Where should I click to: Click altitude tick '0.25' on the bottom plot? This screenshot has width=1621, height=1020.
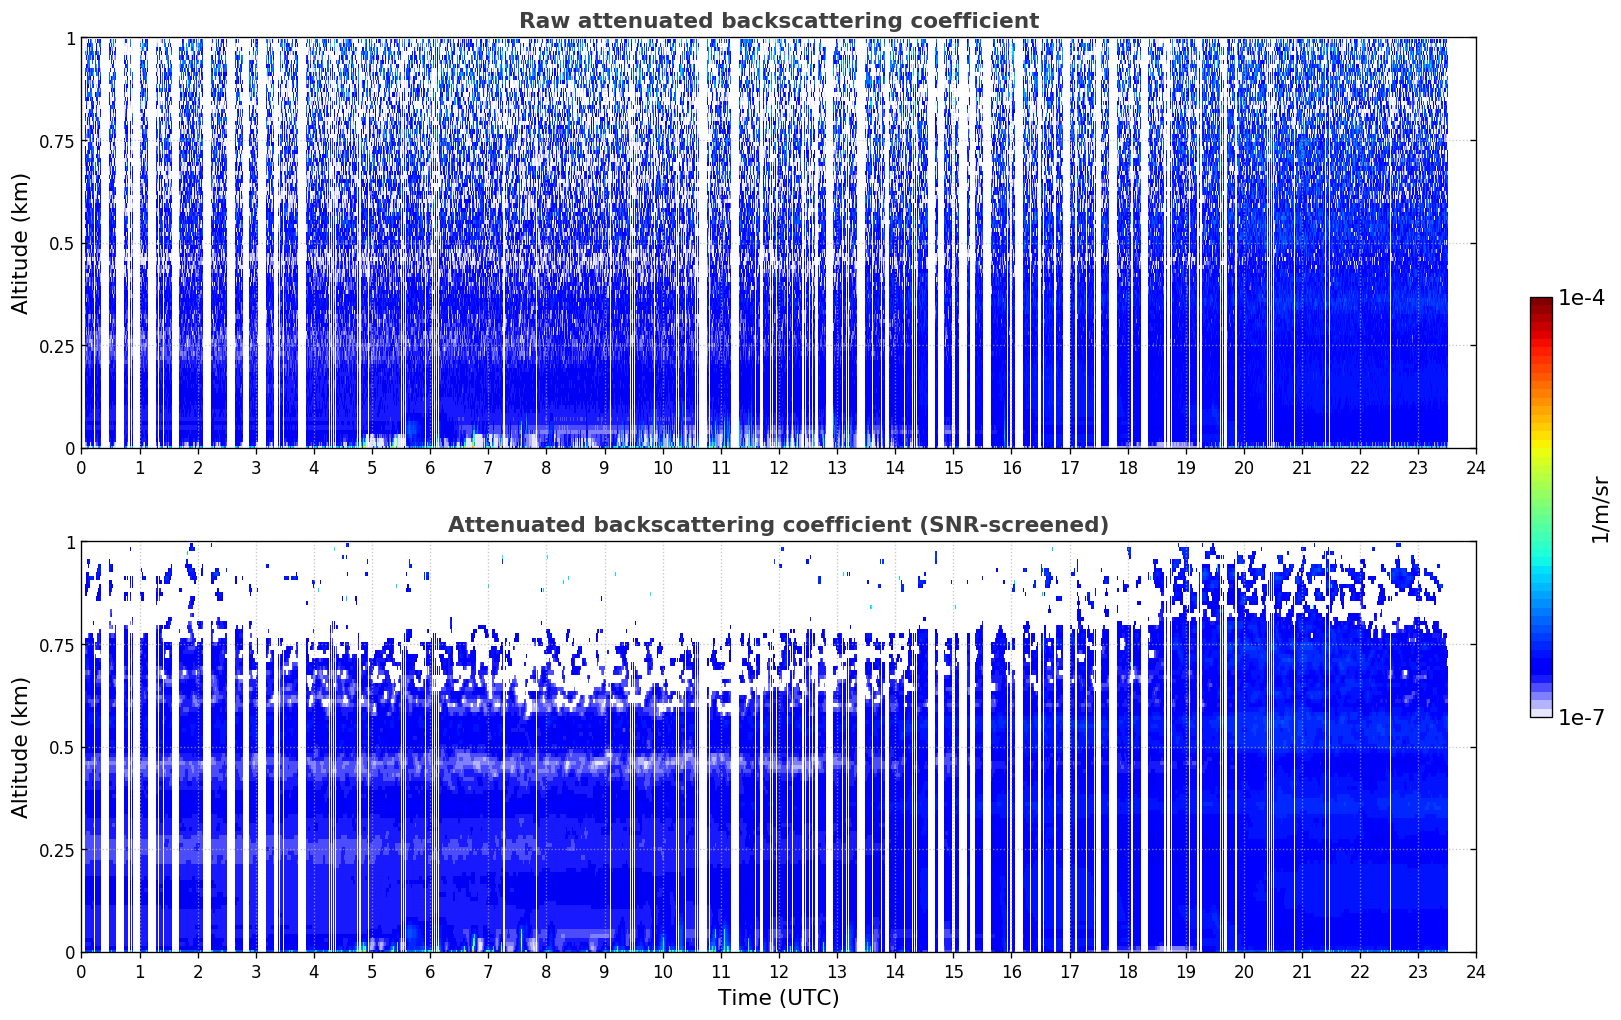point(57,850)
